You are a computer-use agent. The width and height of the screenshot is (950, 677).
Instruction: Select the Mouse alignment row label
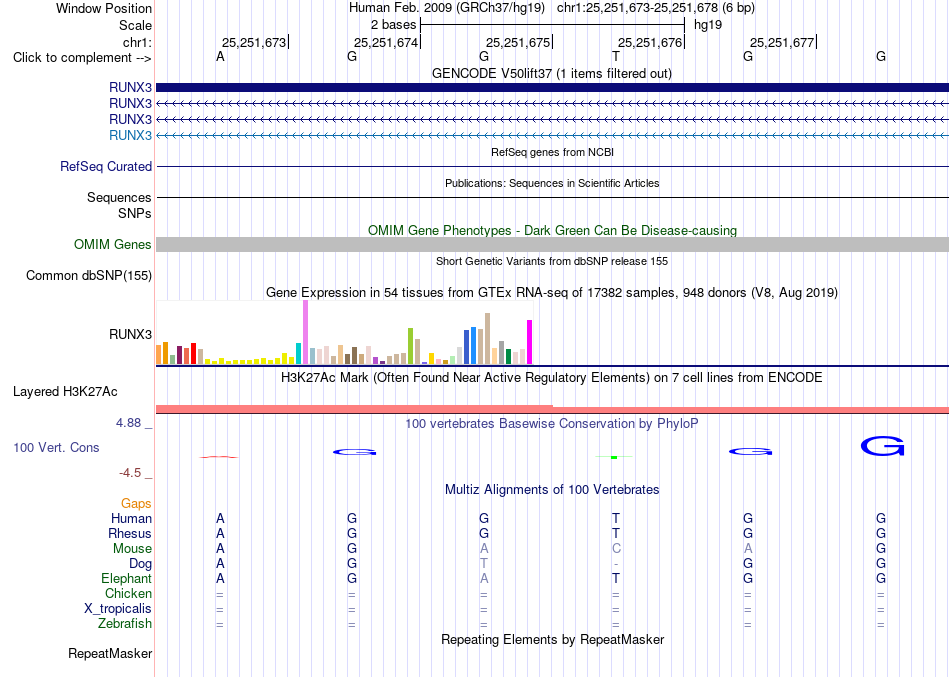point(132,549)
